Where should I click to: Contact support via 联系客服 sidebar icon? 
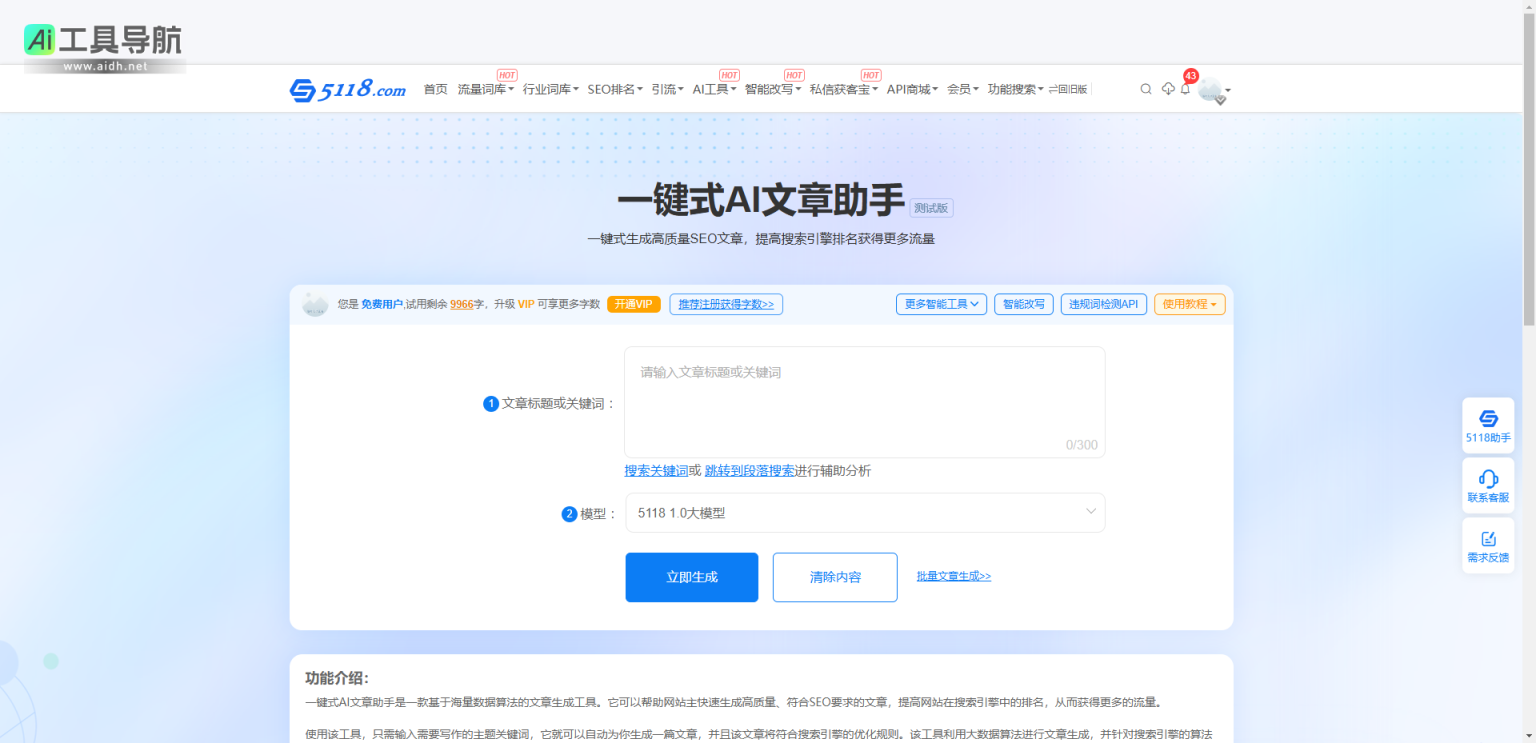1488,485
